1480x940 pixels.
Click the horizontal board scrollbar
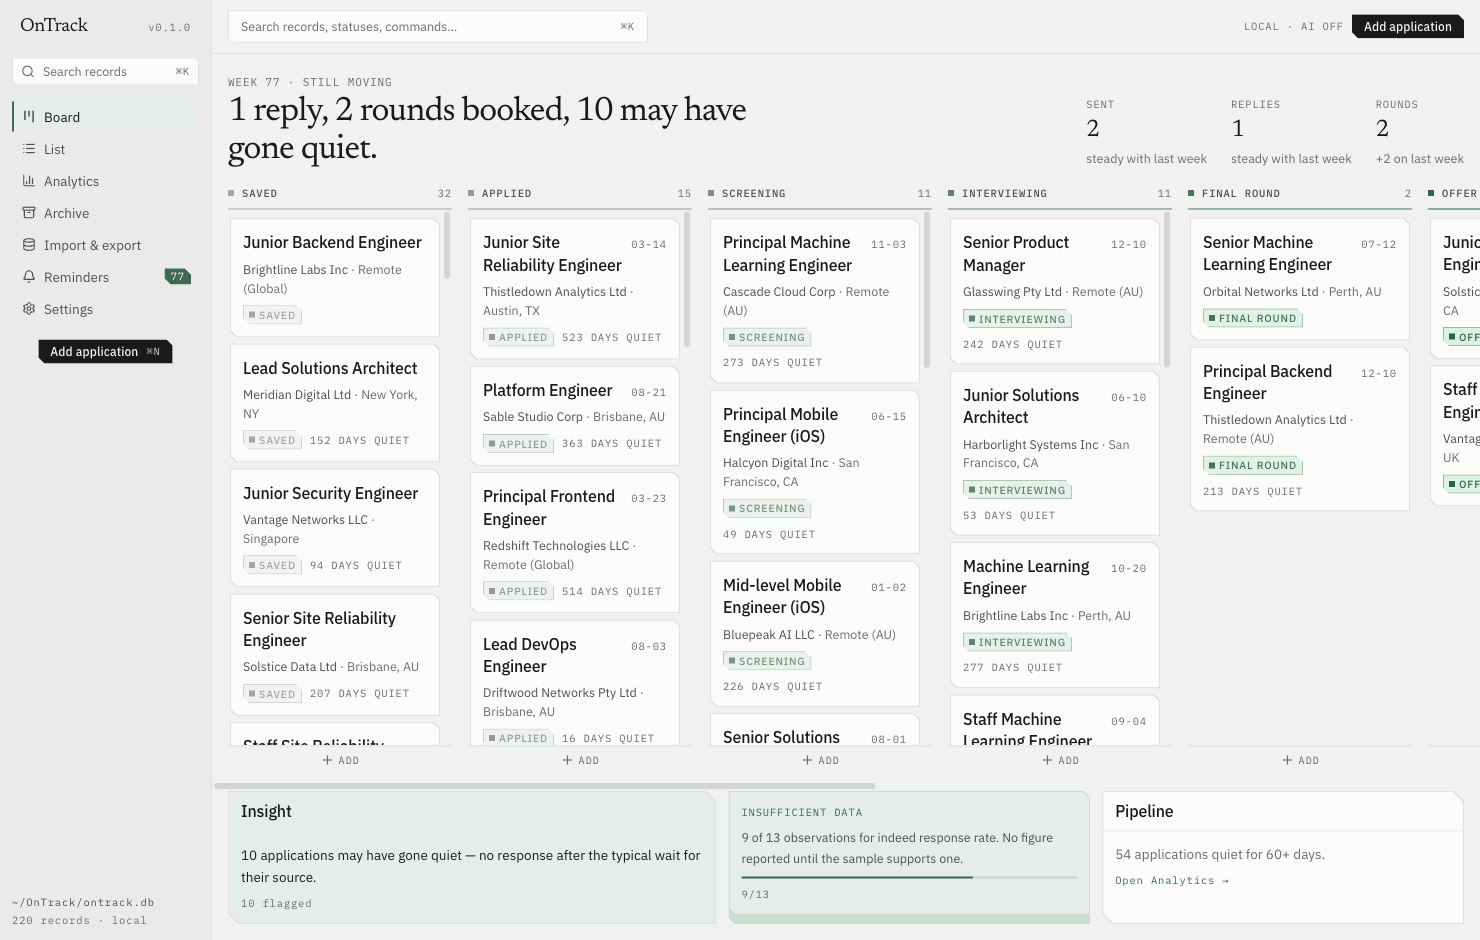coord(545,786)
